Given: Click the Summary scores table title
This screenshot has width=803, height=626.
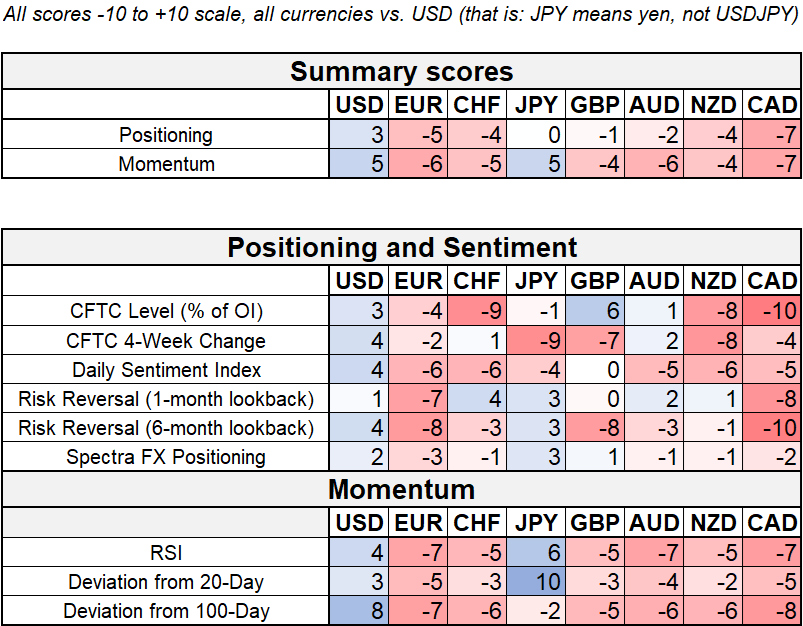Looking at the screenshot, I should pos(401,72).
